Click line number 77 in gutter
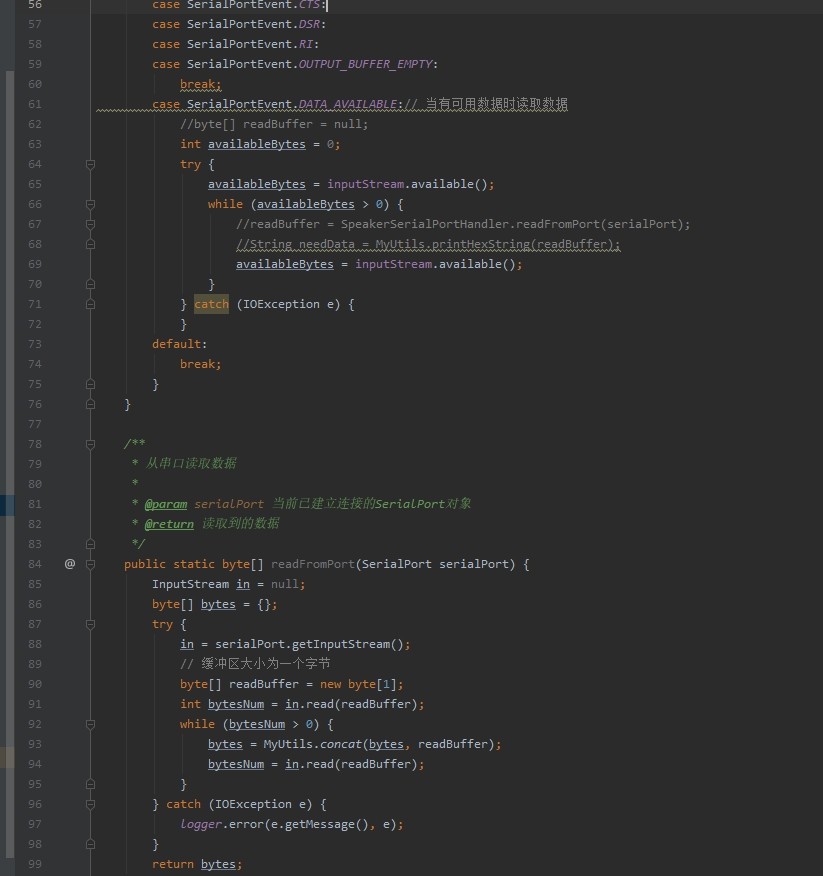823x876 pixels. [x=35, y=424]
